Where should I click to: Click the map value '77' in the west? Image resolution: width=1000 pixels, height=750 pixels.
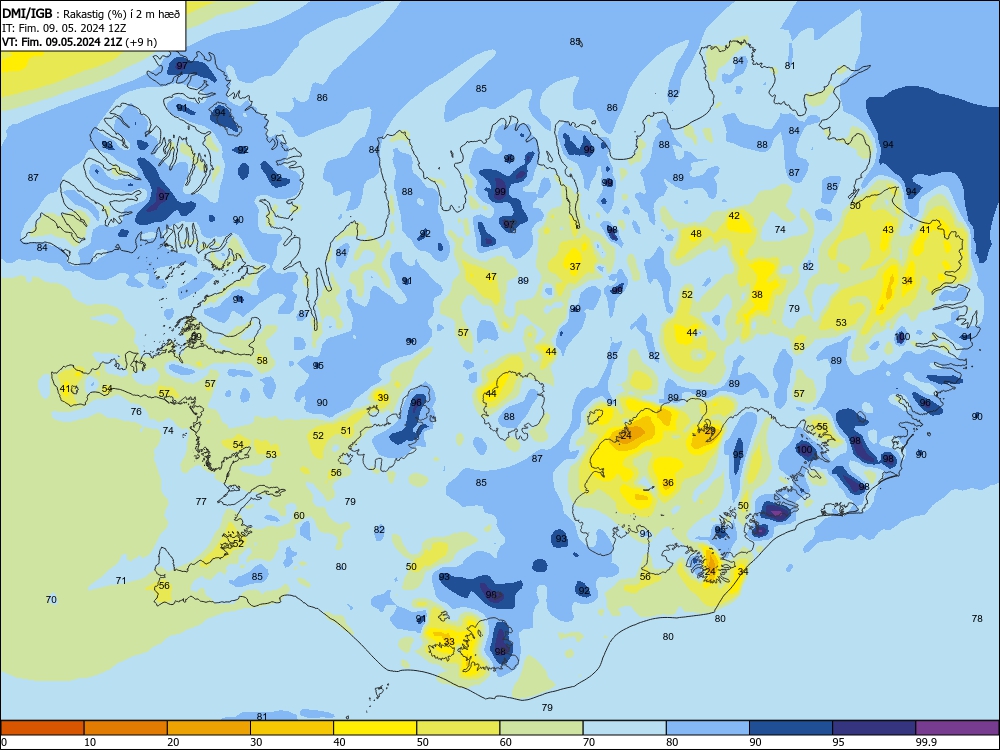[x=201, y=502]
